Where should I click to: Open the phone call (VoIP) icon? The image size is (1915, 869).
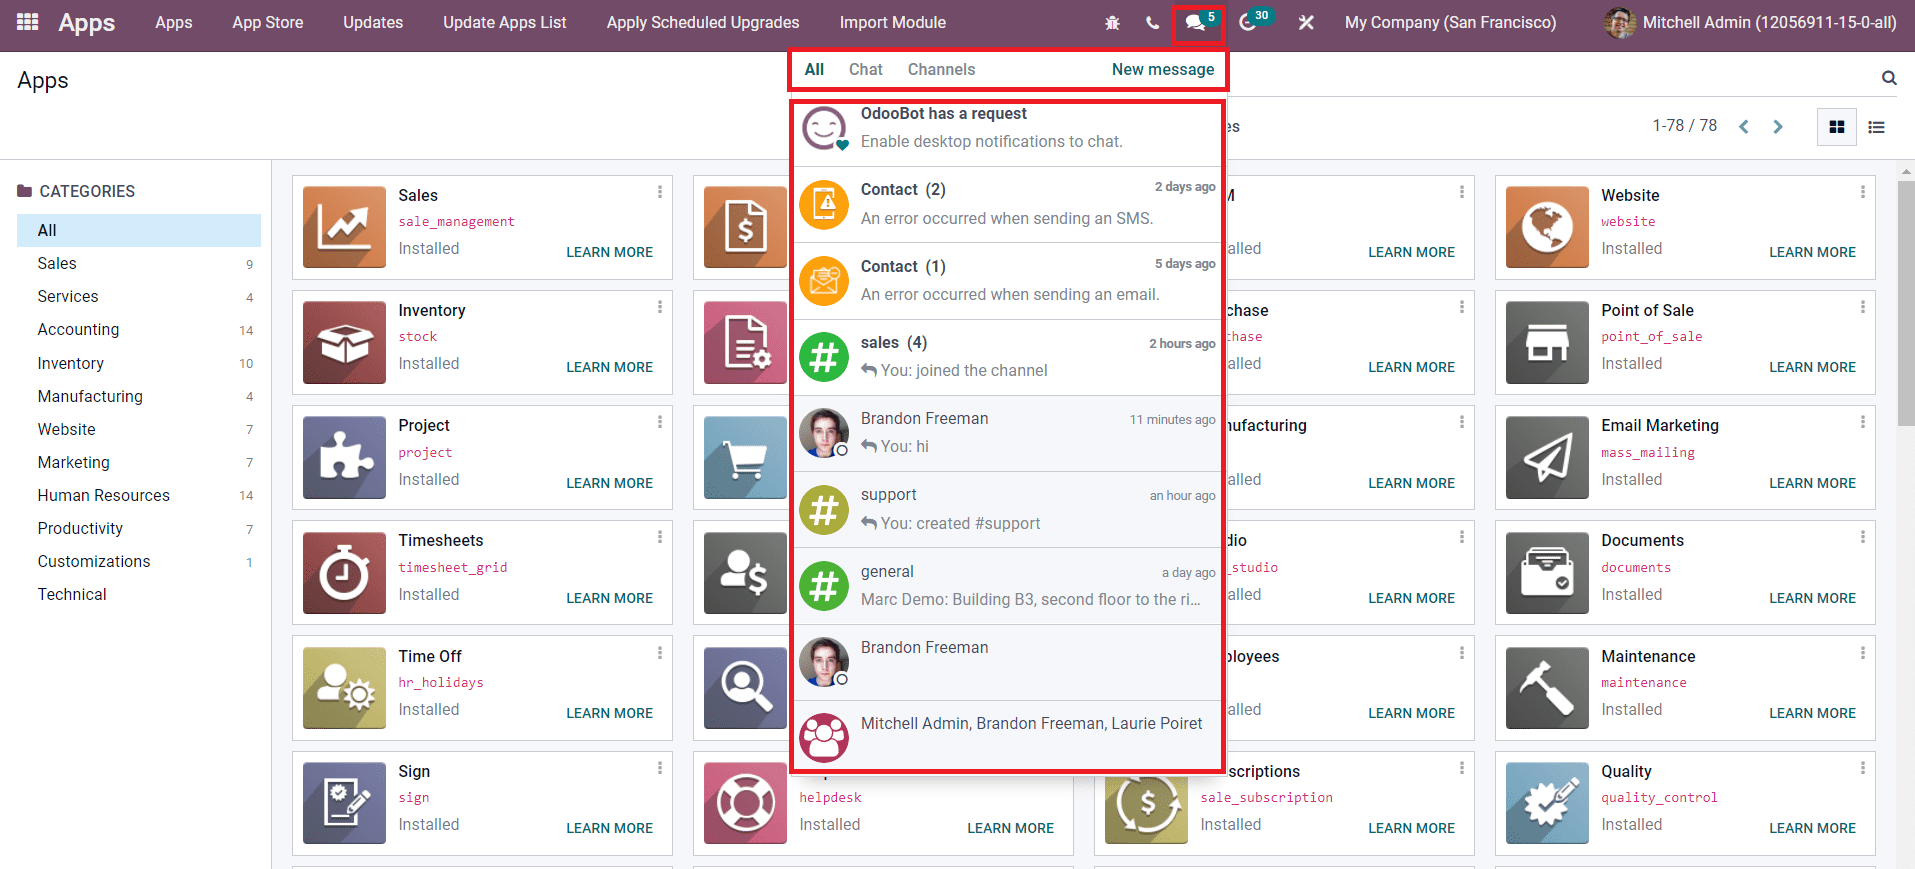[1153, 22]
